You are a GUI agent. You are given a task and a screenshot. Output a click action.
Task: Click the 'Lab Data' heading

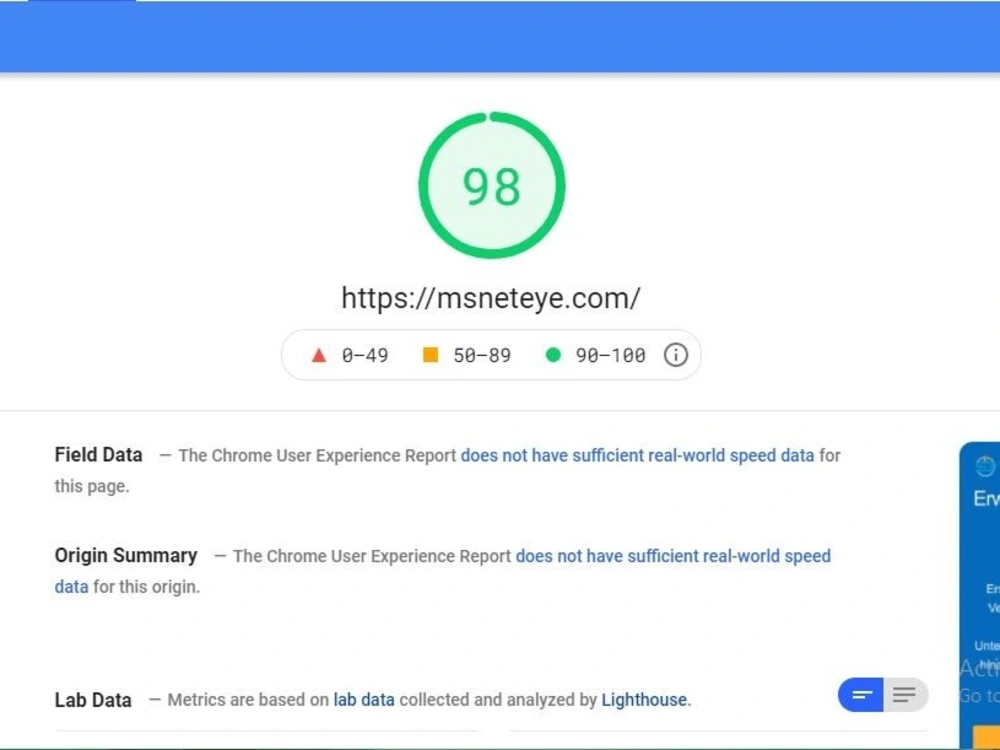click(93, 700)
